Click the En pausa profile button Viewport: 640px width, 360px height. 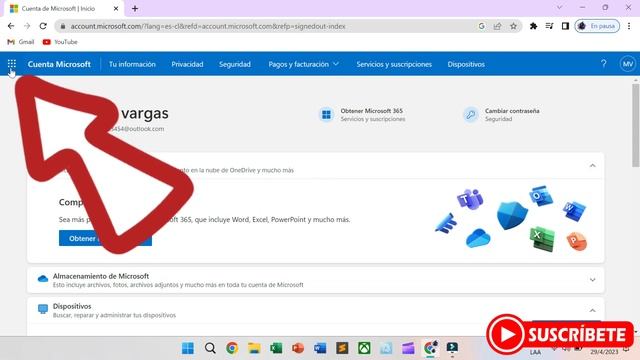point(597,26)
